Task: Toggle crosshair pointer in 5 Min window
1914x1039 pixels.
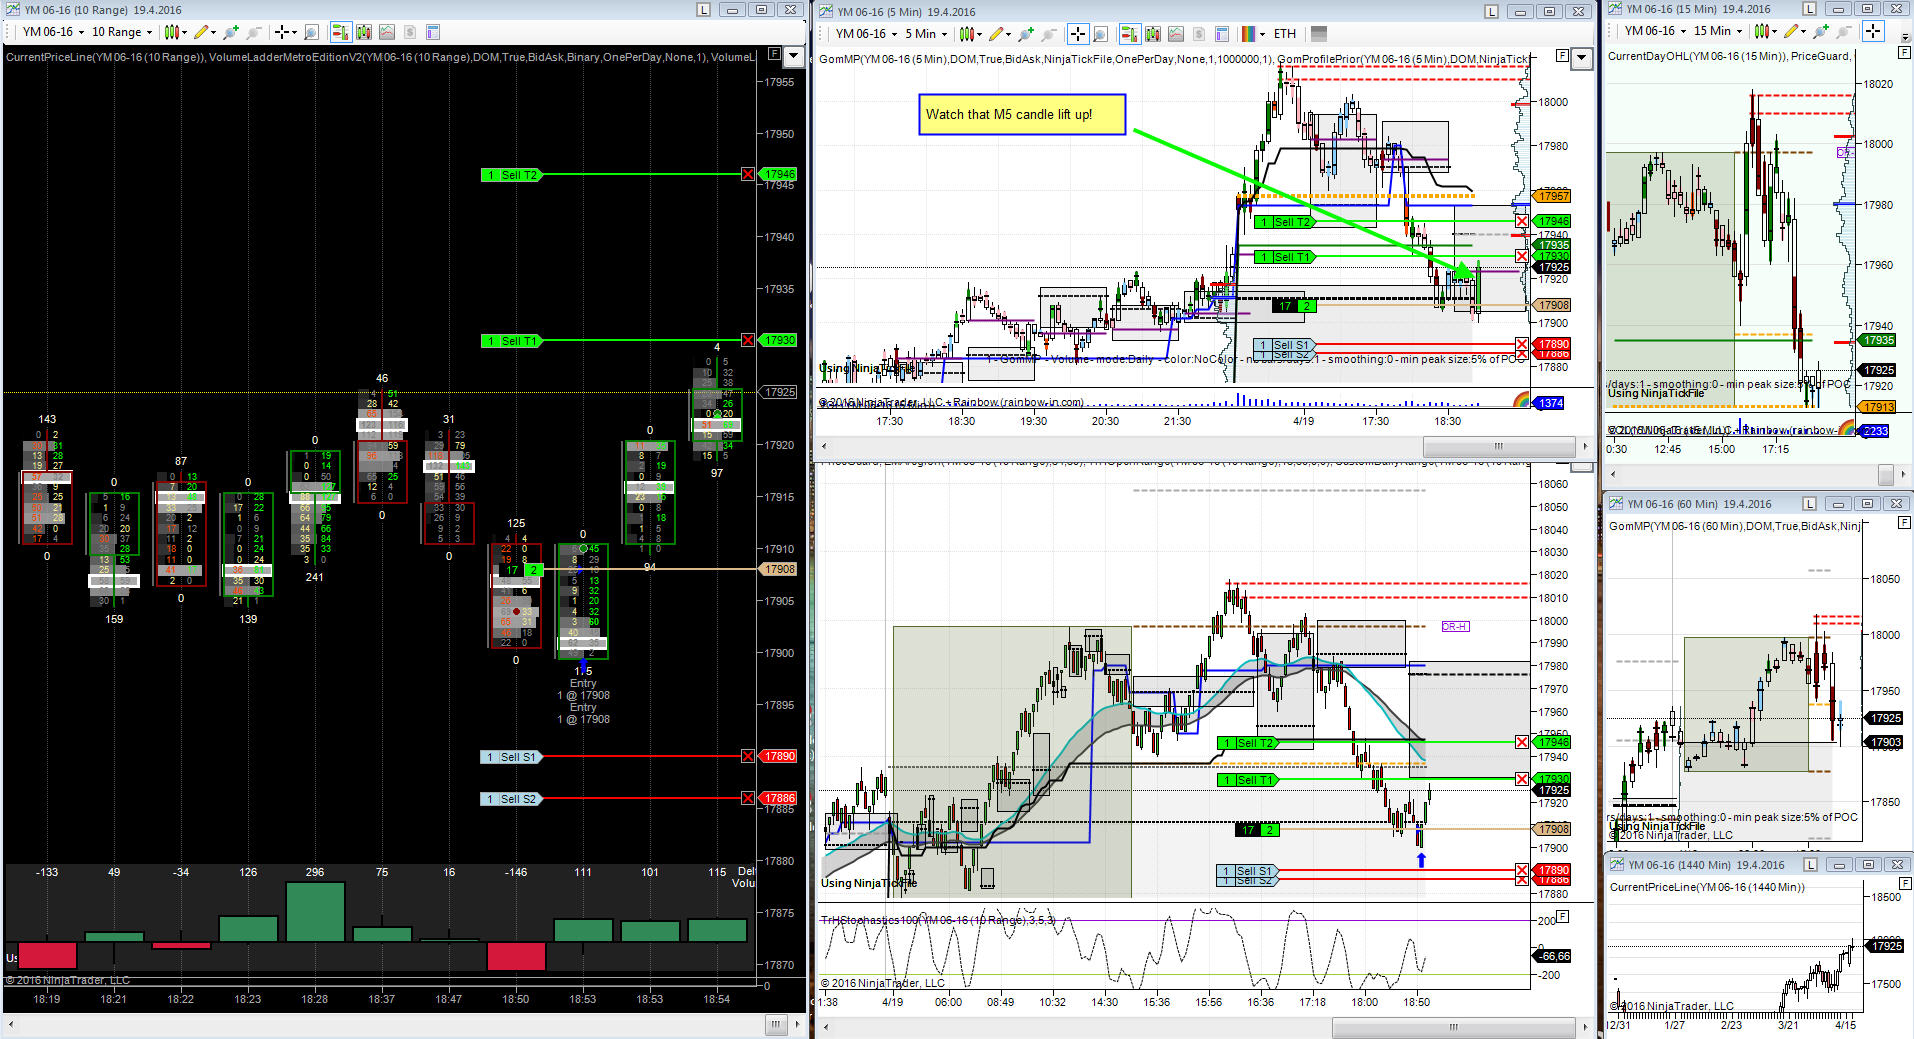Action: [1077, 34]
